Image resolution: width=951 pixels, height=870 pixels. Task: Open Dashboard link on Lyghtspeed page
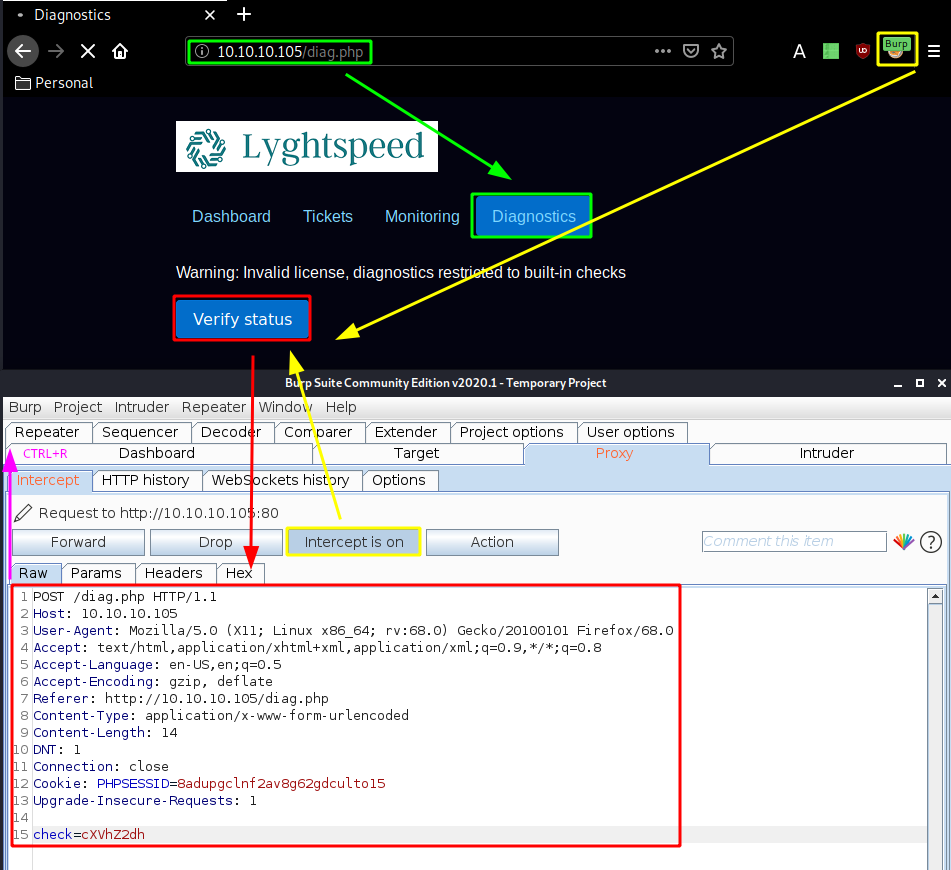tap(232, 217)
